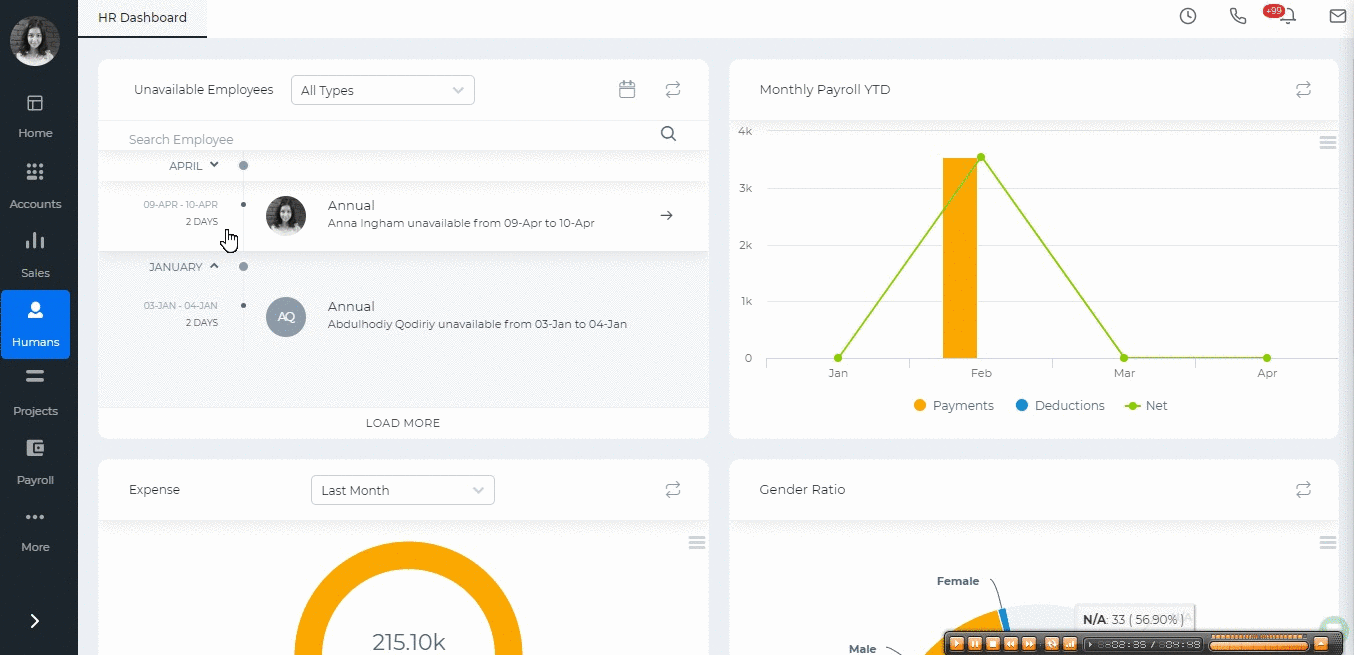Refresh the Monthly Payroll YTD widget

click(1303, 89)
